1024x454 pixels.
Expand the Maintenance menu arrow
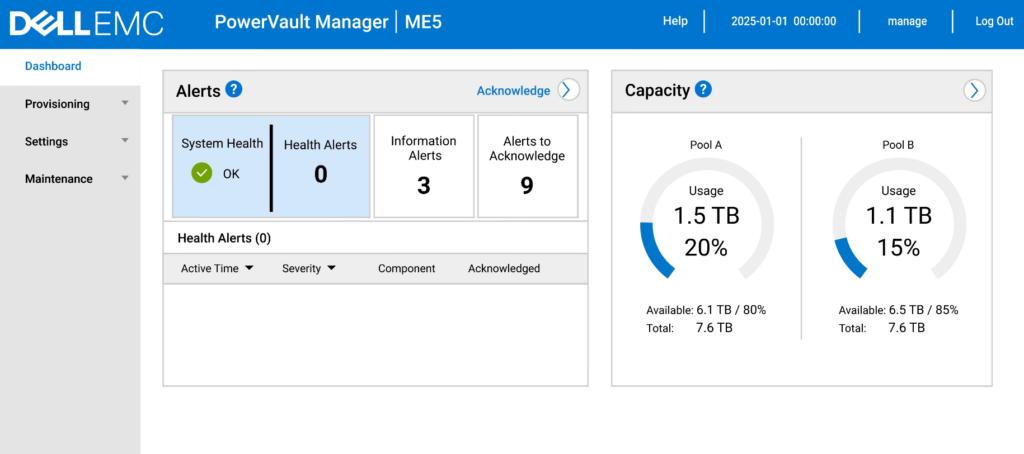pyautogui.click(x=125, y=178)
